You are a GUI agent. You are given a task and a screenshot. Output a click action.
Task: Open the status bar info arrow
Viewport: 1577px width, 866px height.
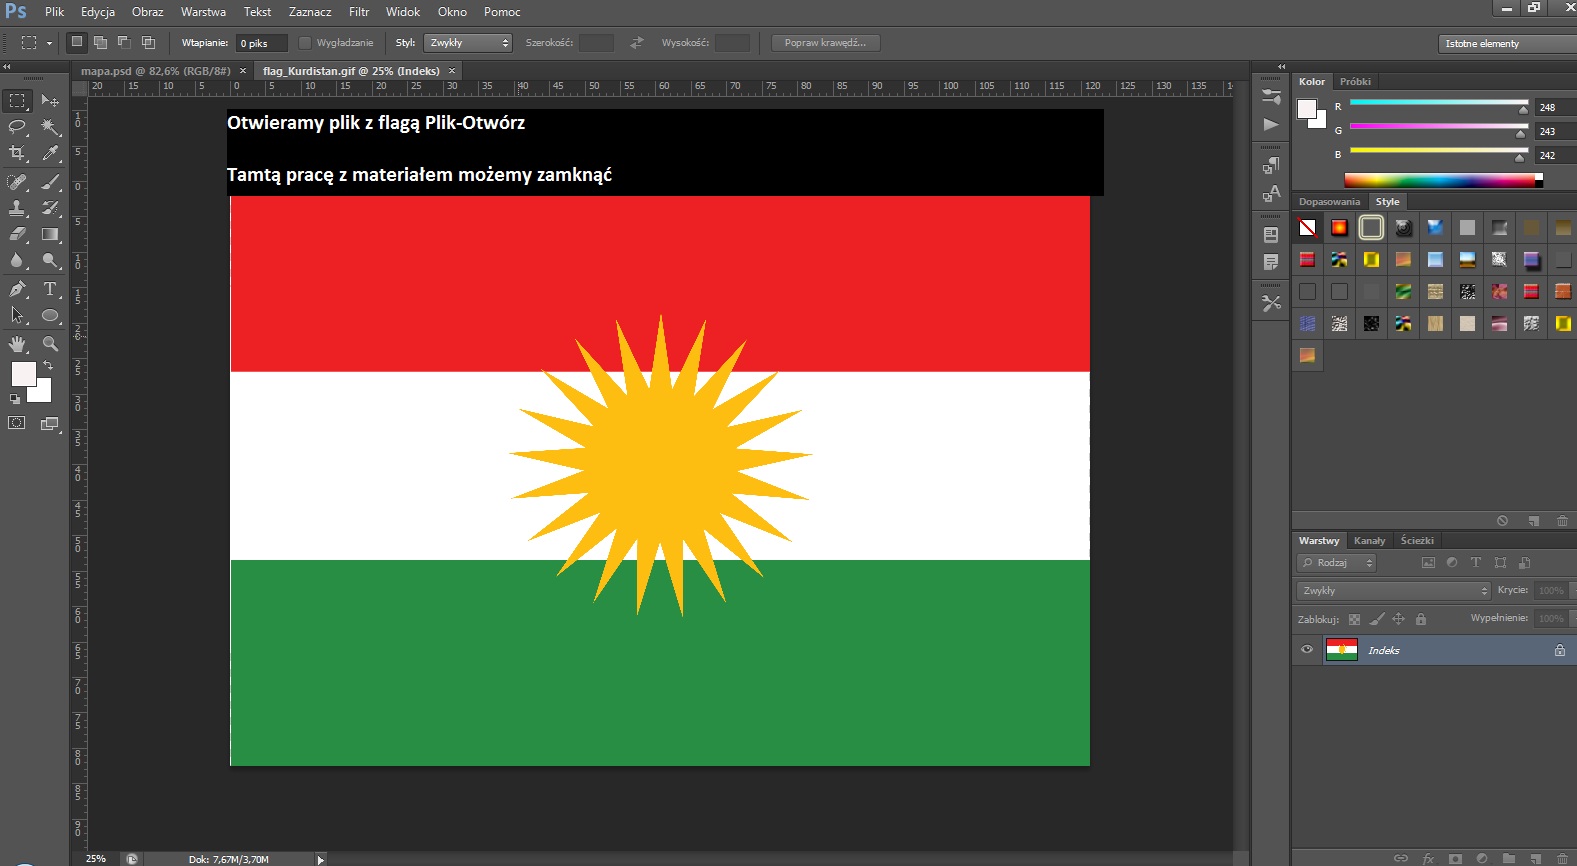click(320, 859)
